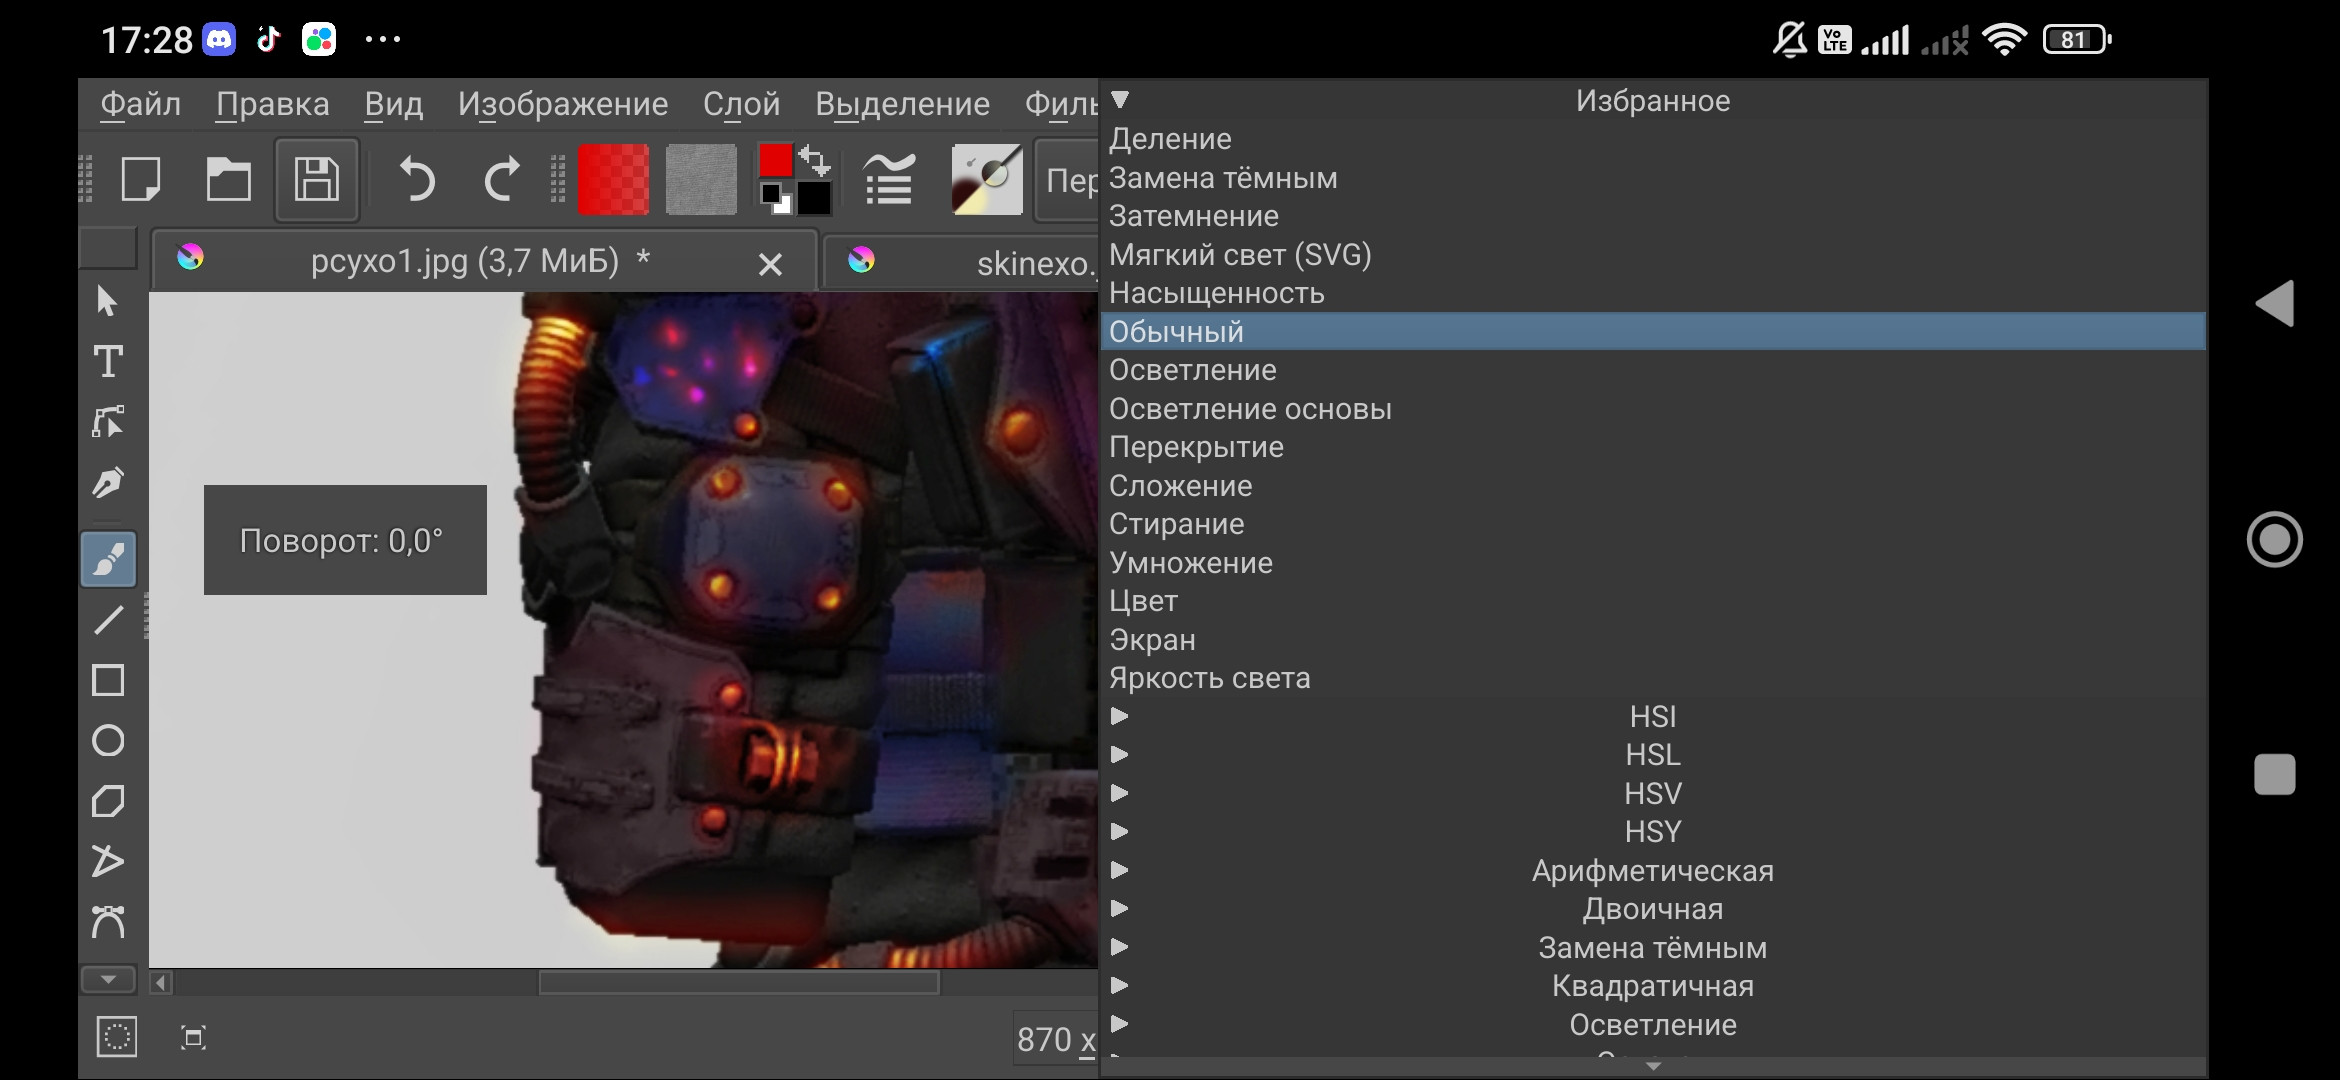Close the pcyxo1.jpg tab

click(770, 264)
